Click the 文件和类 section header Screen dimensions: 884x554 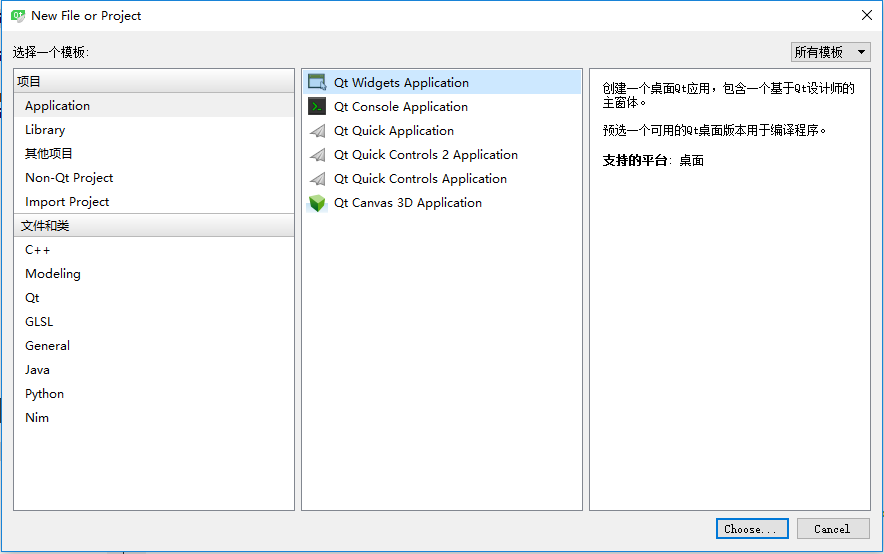click(153, 225)
